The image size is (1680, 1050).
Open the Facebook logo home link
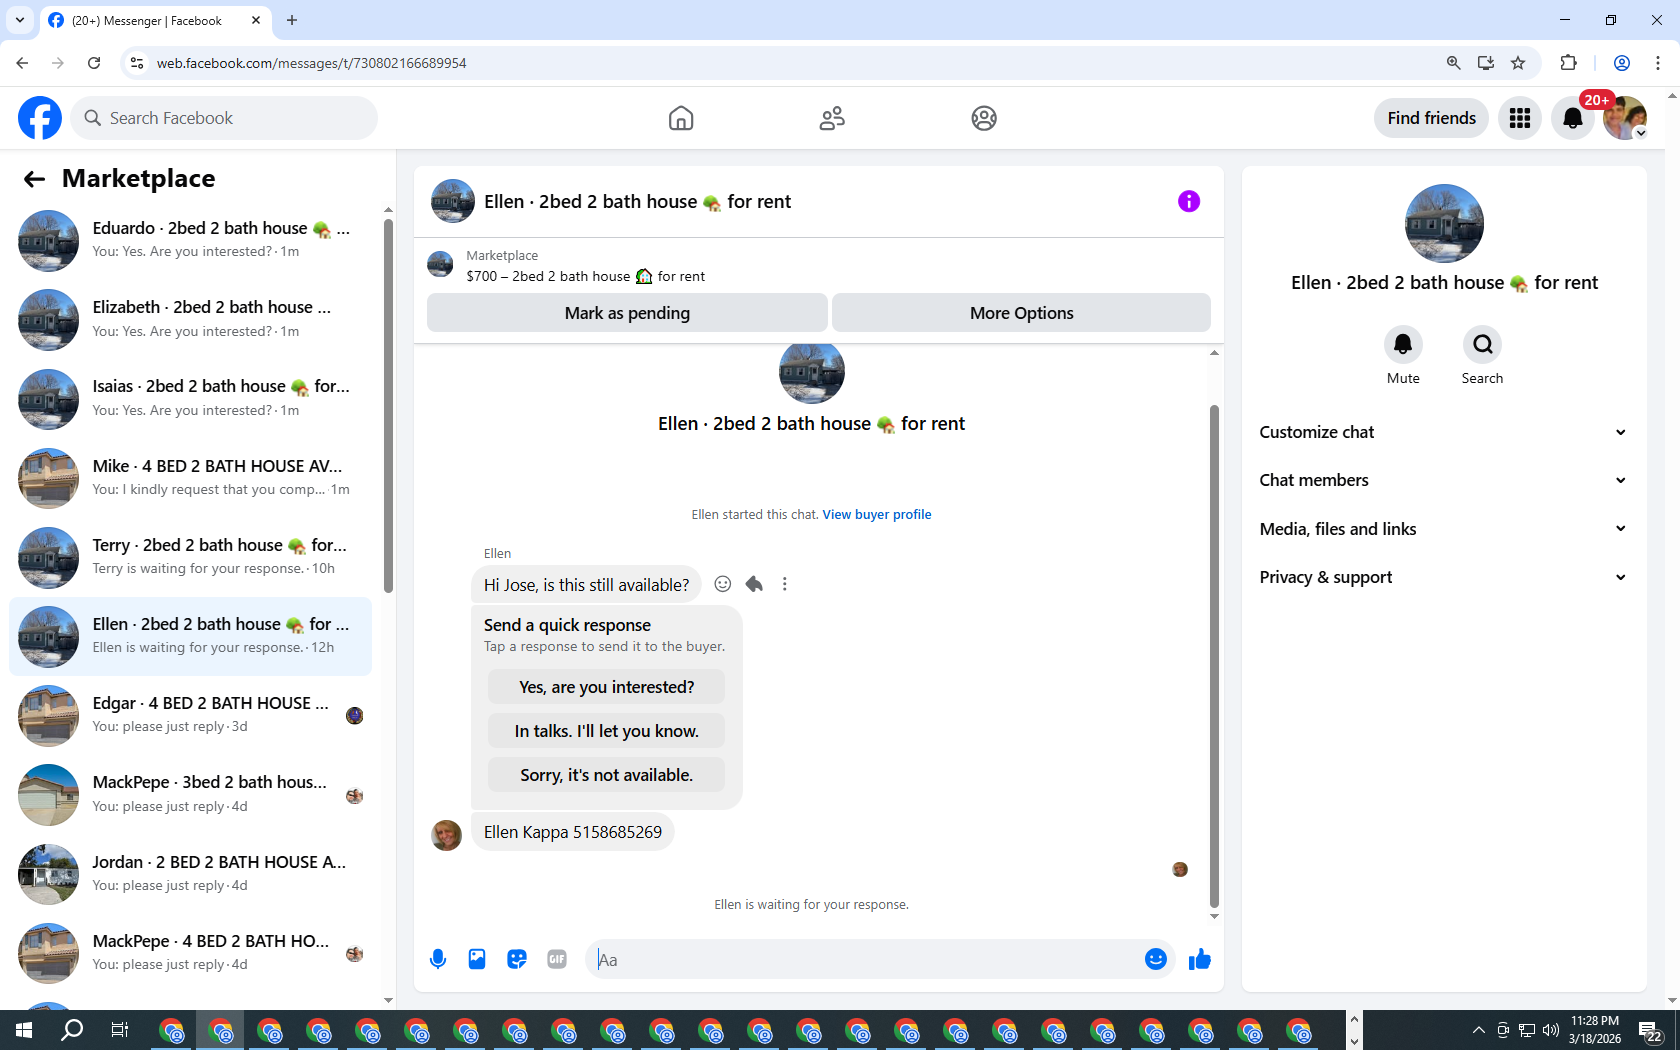coord(40,118)
